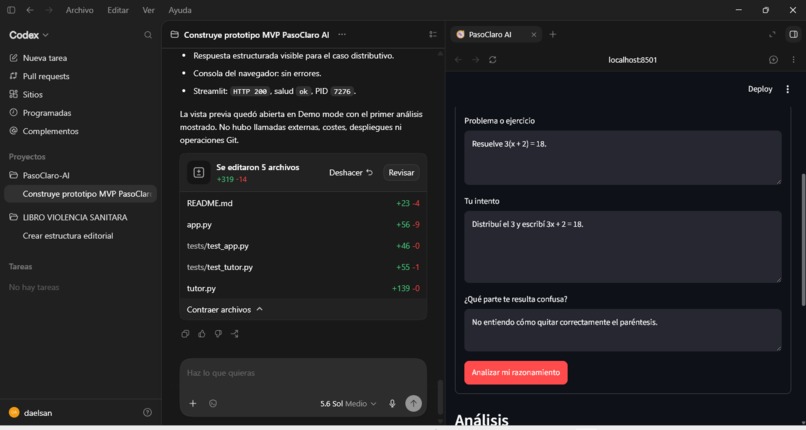Open the help icon beside daelsan
The width and height of the screenshot is (806, 430).
point(148,413)
